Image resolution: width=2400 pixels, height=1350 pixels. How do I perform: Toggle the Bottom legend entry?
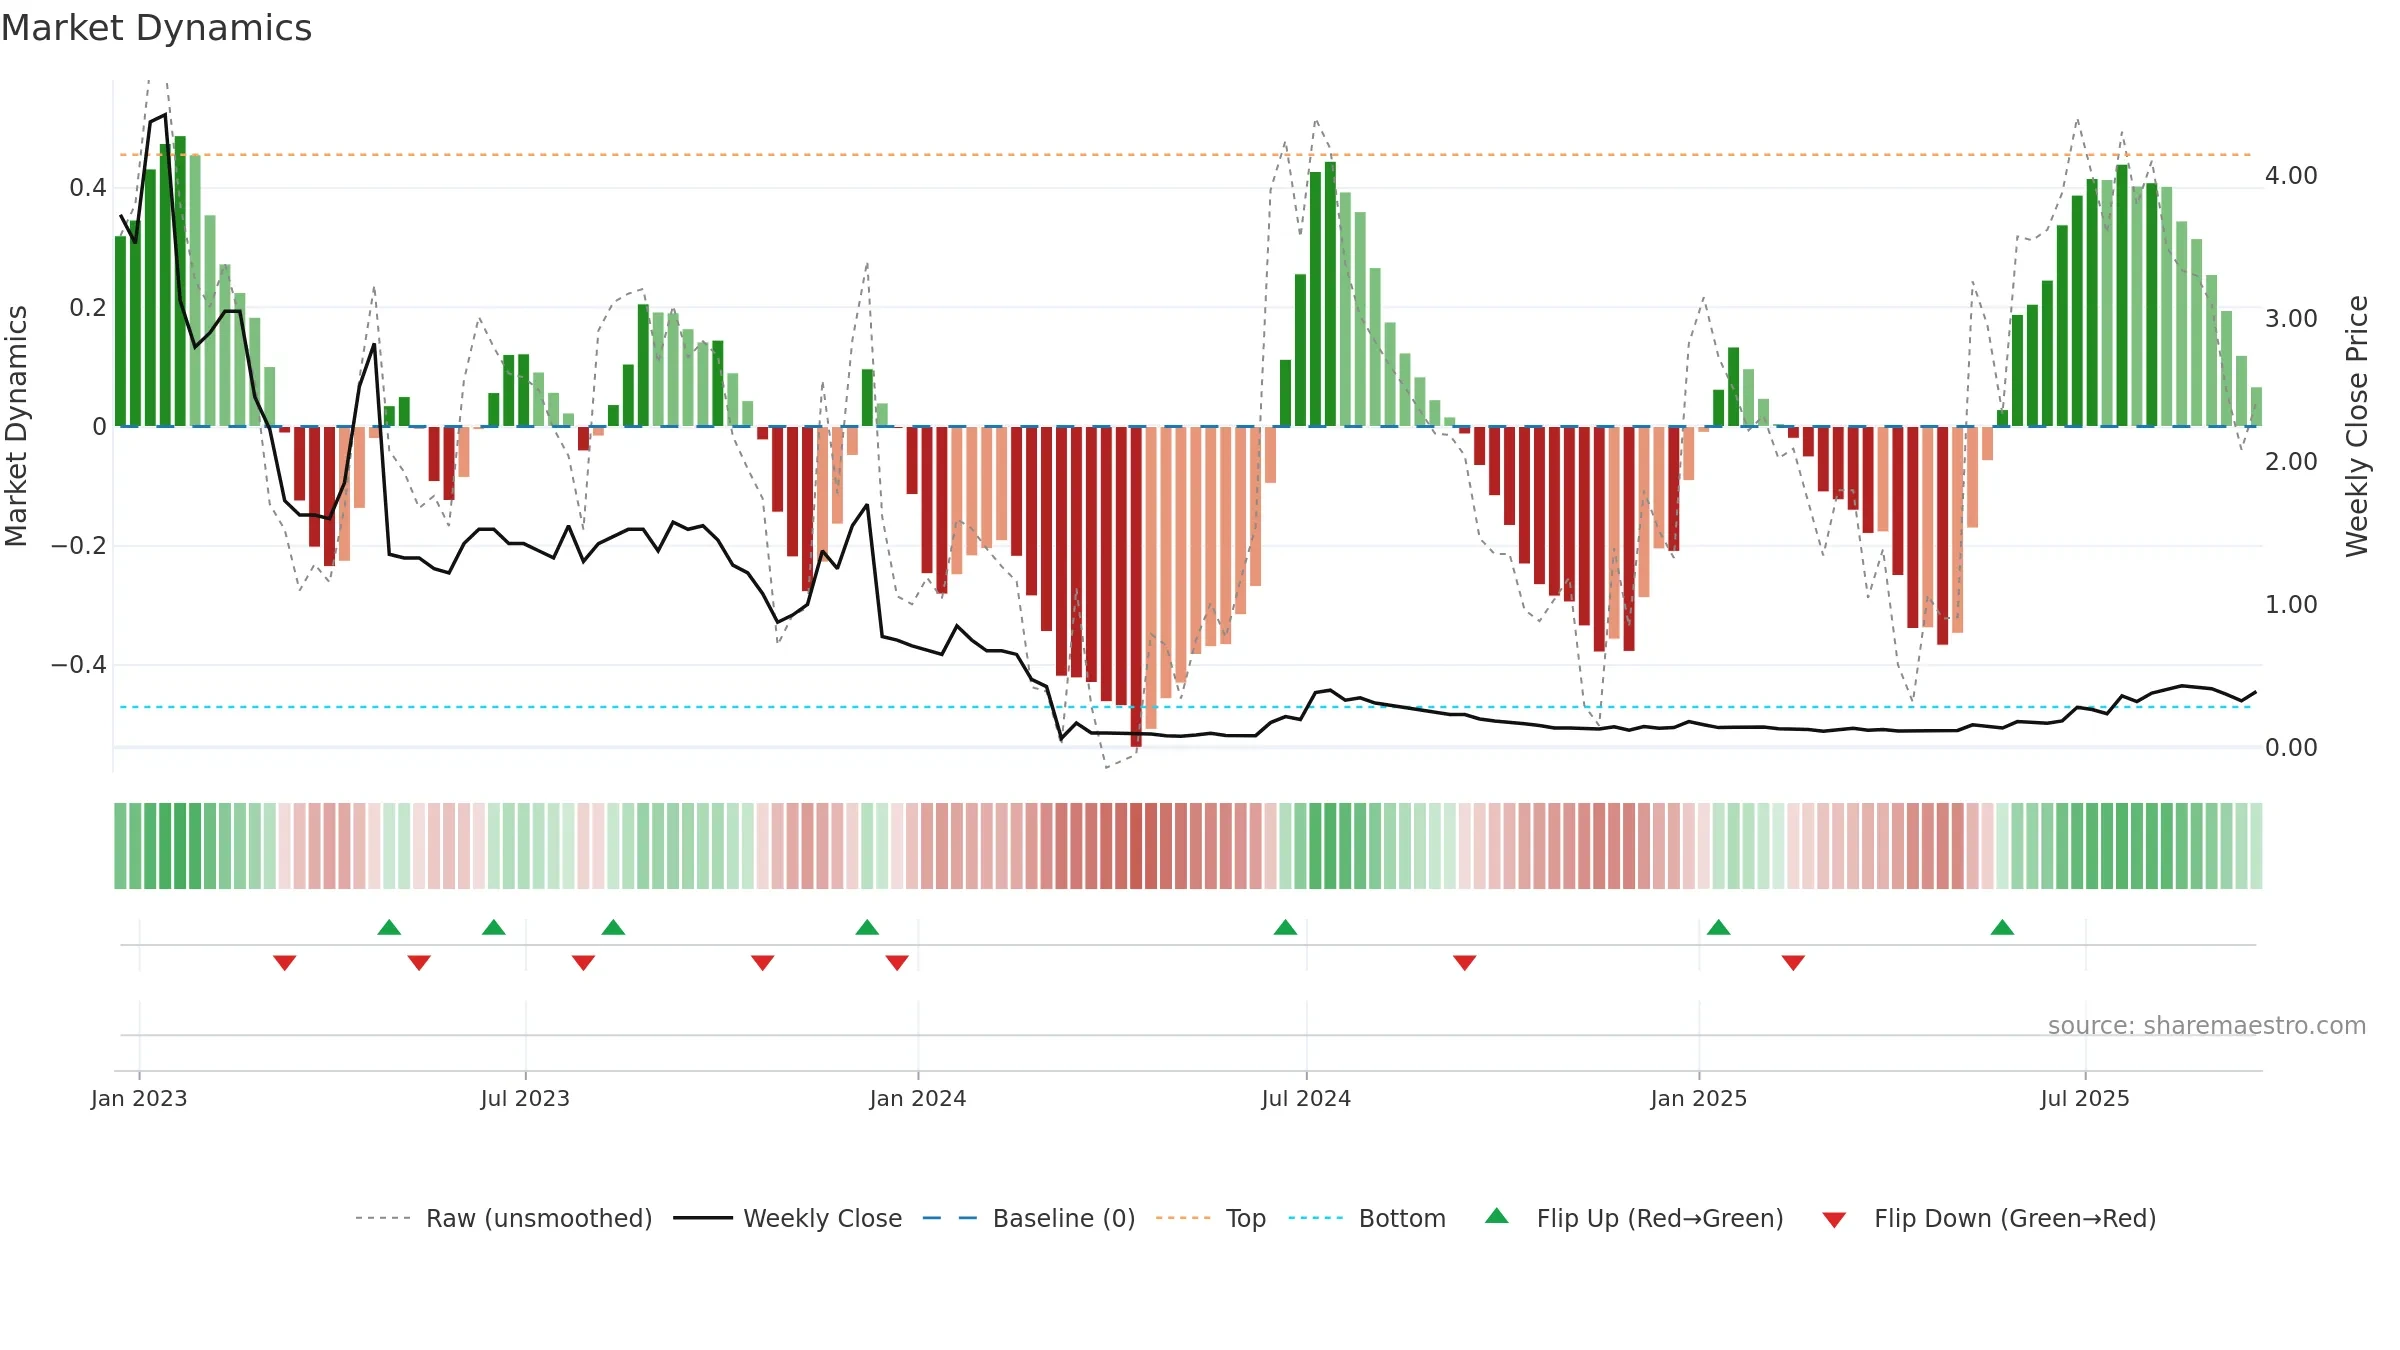click(x=1367, y=1218)
